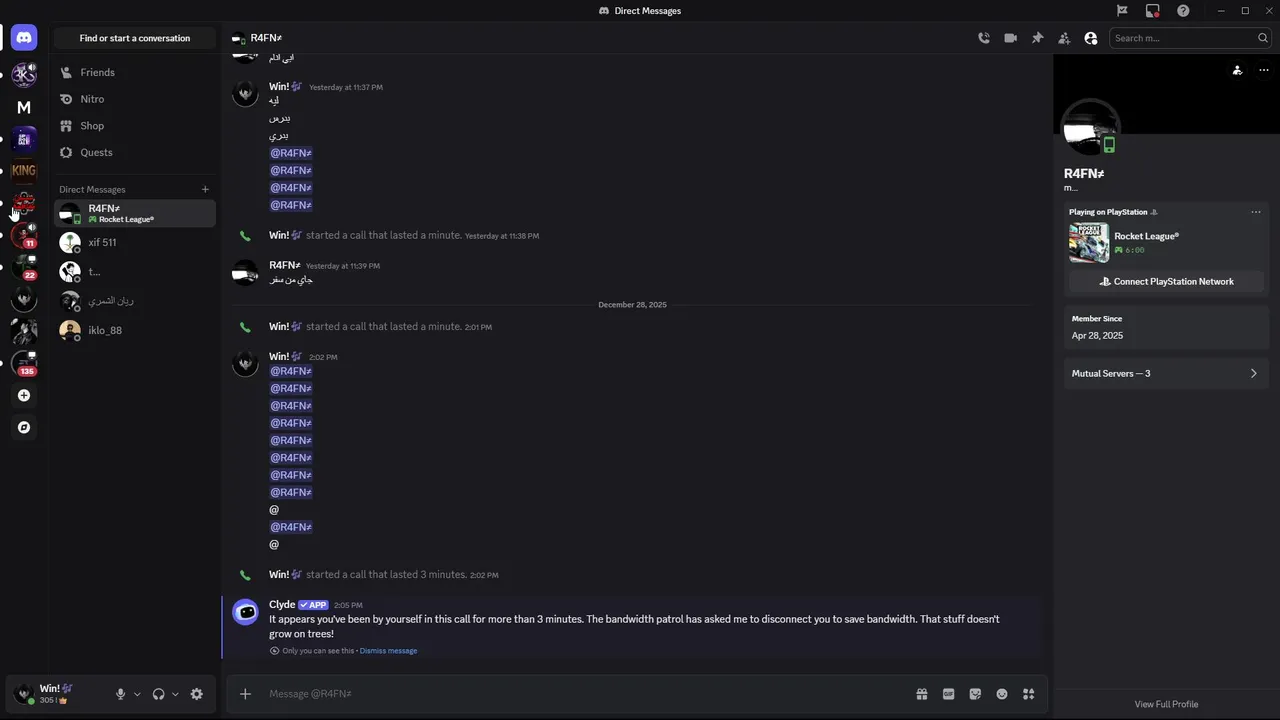Viewport: 1280px width, 720px height.
Task: Toggle headphone deafen
Action: (158, 694)
